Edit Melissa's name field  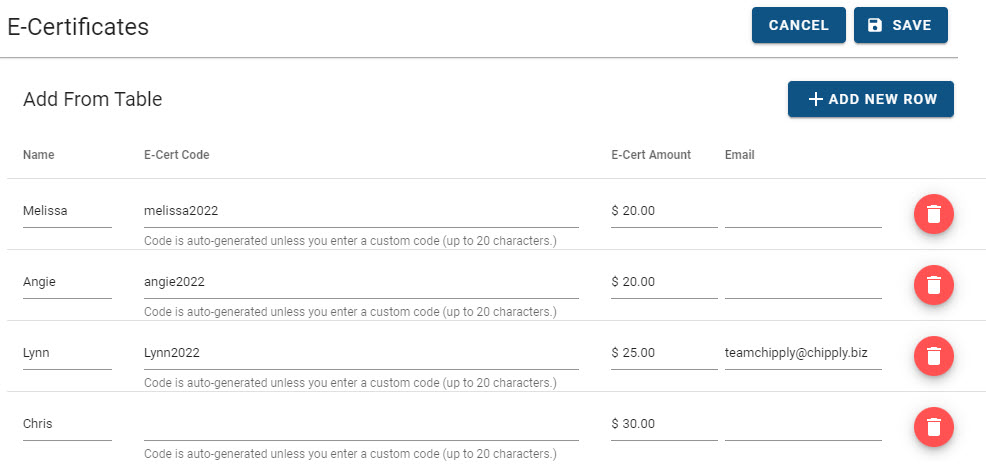(67, 212)
